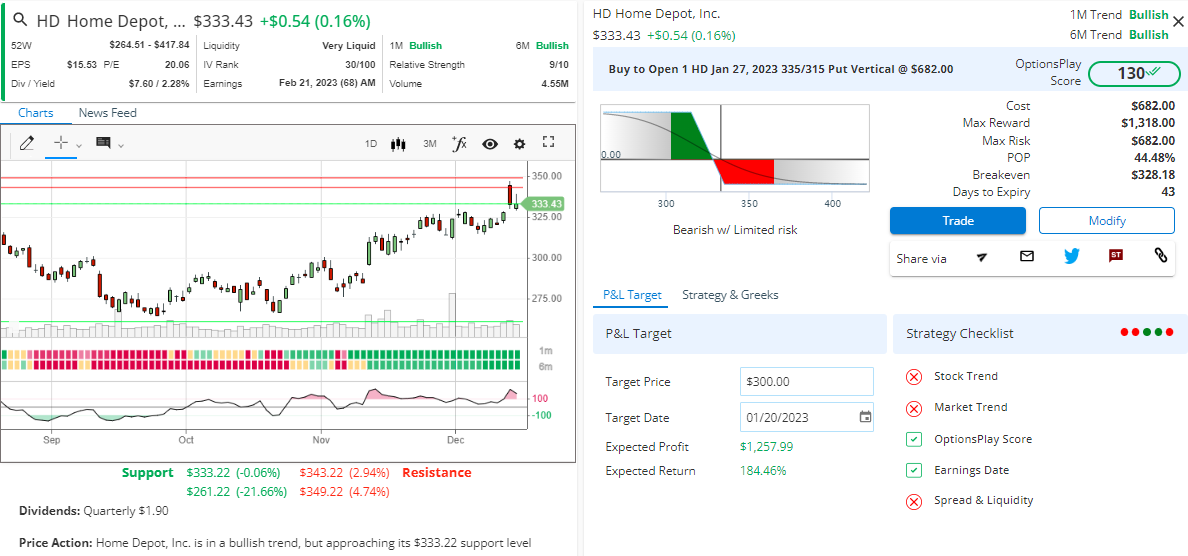Viewport: 1188px width, 556px height.
Task: Click the support value $333.22 (-0.06%)
Action: 233,473
